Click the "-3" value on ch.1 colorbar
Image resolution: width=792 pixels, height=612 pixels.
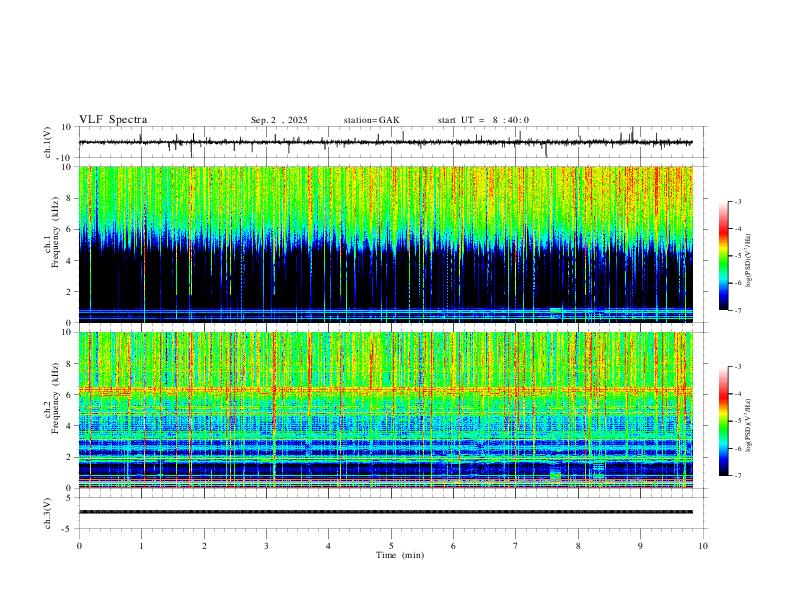pos(738,202)
